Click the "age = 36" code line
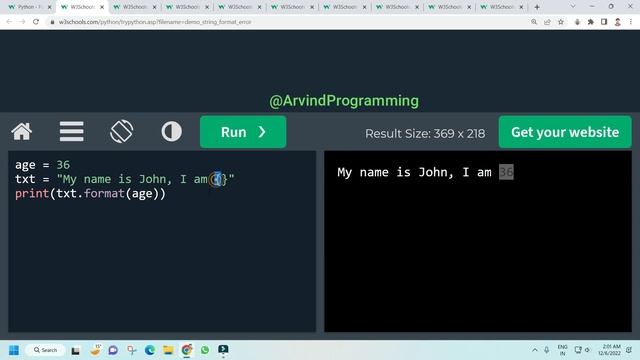 [42, 164]
